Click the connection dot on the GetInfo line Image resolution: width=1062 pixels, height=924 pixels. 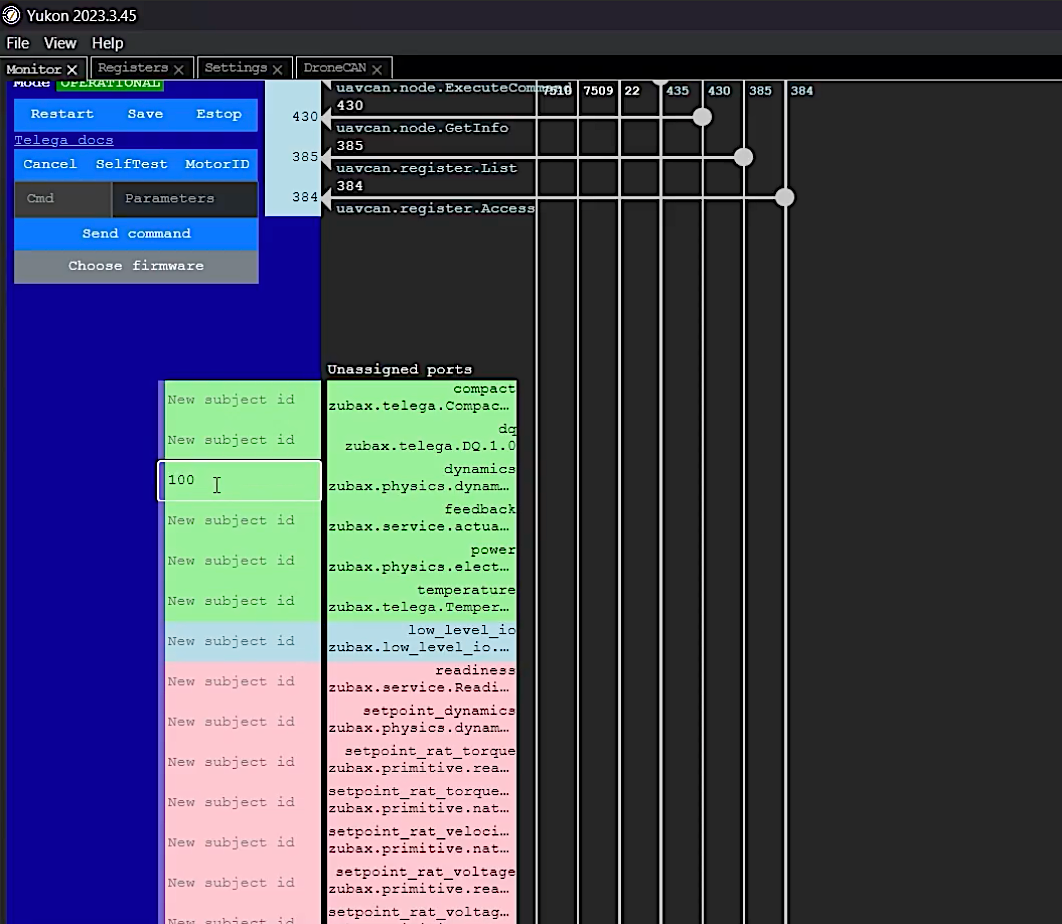tap(702, 117)
